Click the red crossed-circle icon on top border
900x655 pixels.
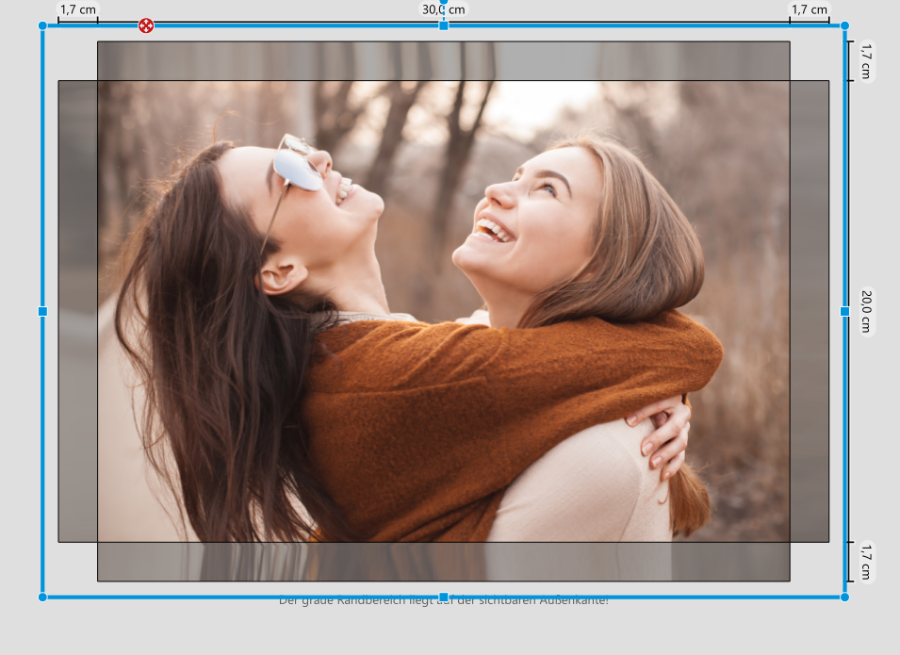[146, 25]
